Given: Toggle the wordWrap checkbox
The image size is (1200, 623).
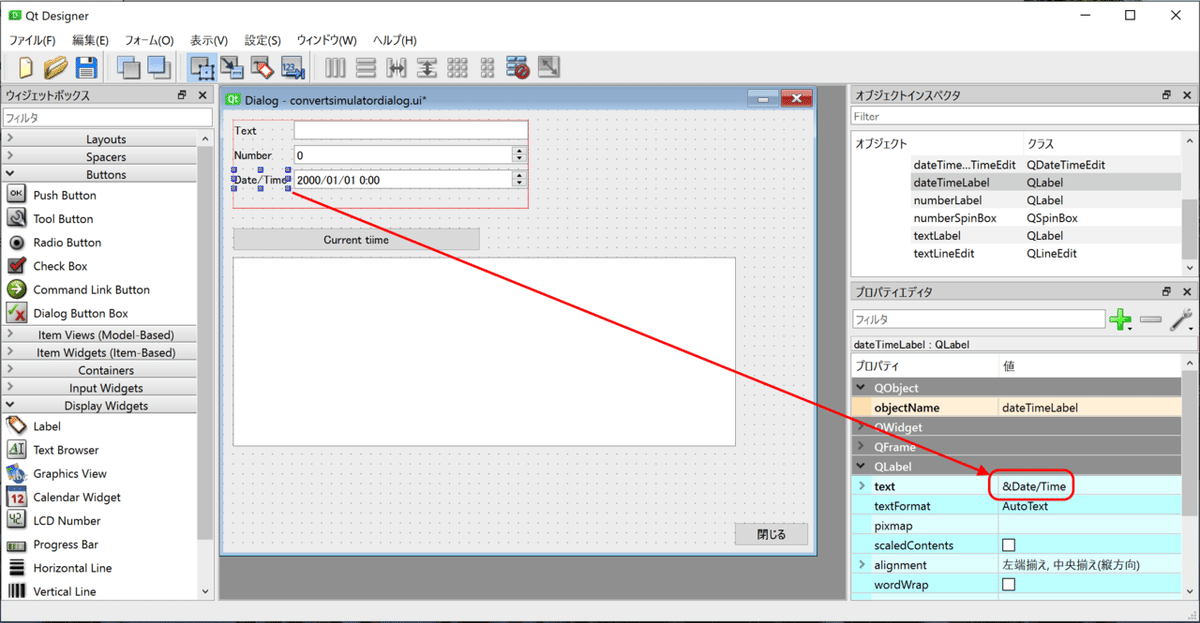Looking at the screenshot, I should [1009, 584].
